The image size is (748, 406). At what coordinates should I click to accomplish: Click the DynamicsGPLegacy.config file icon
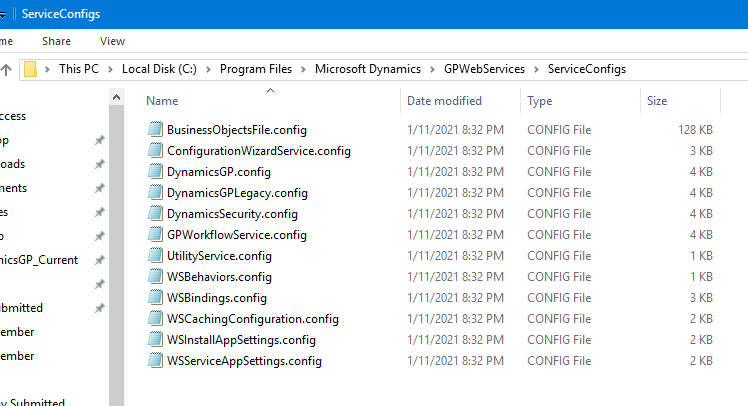pyautogui.click(x=155, y=192)
